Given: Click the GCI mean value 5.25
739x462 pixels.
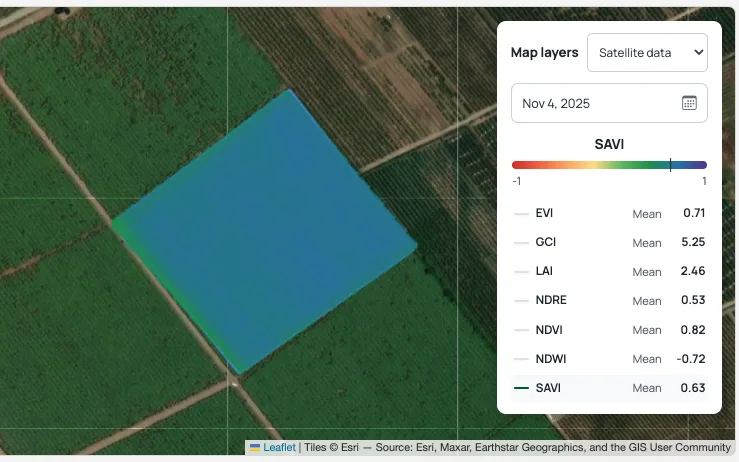Looking at the screenshot, I should click(693, 242).
